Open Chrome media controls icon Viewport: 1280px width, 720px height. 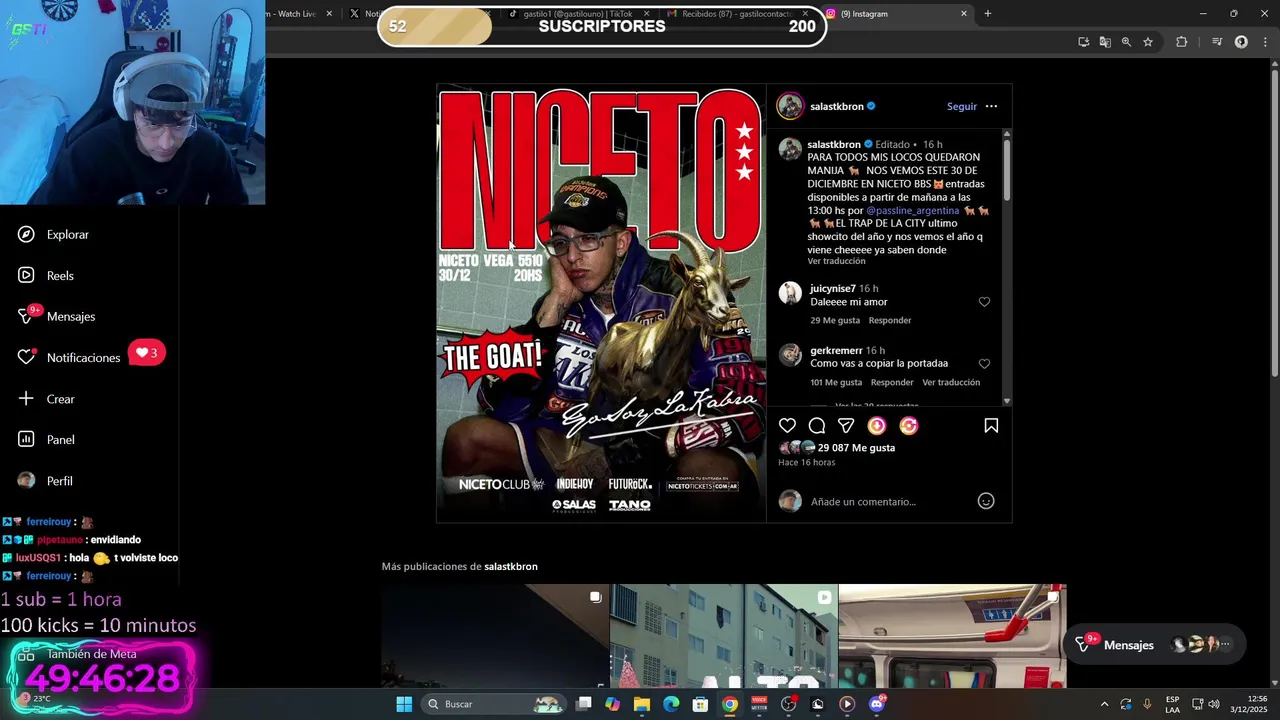coord(1217,42)
